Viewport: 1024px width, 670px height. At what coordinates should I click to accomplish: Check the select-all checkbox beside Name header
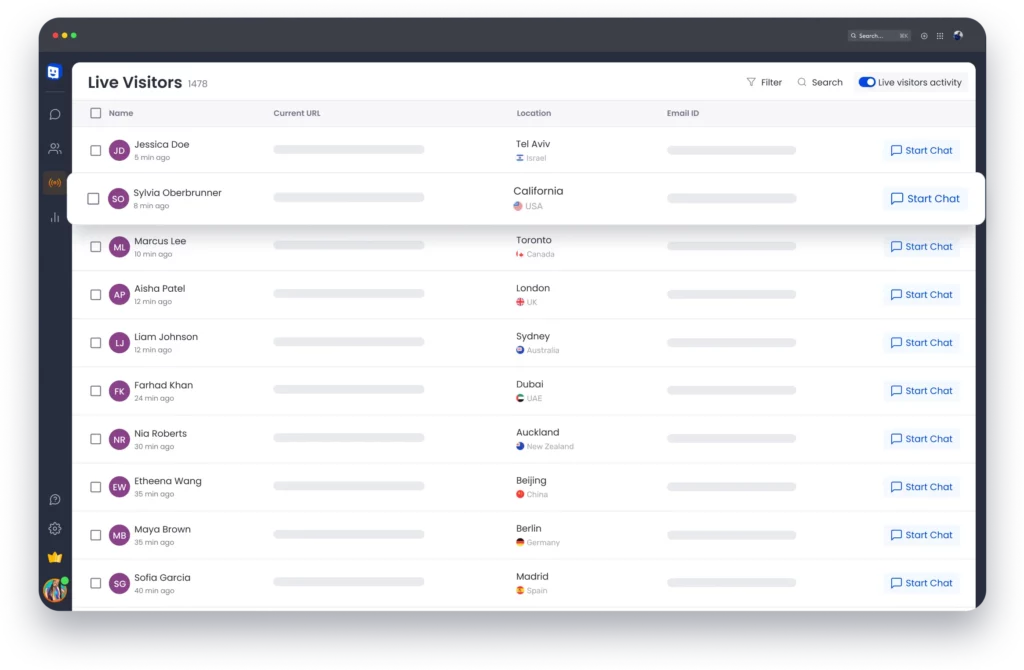point(96,113)
